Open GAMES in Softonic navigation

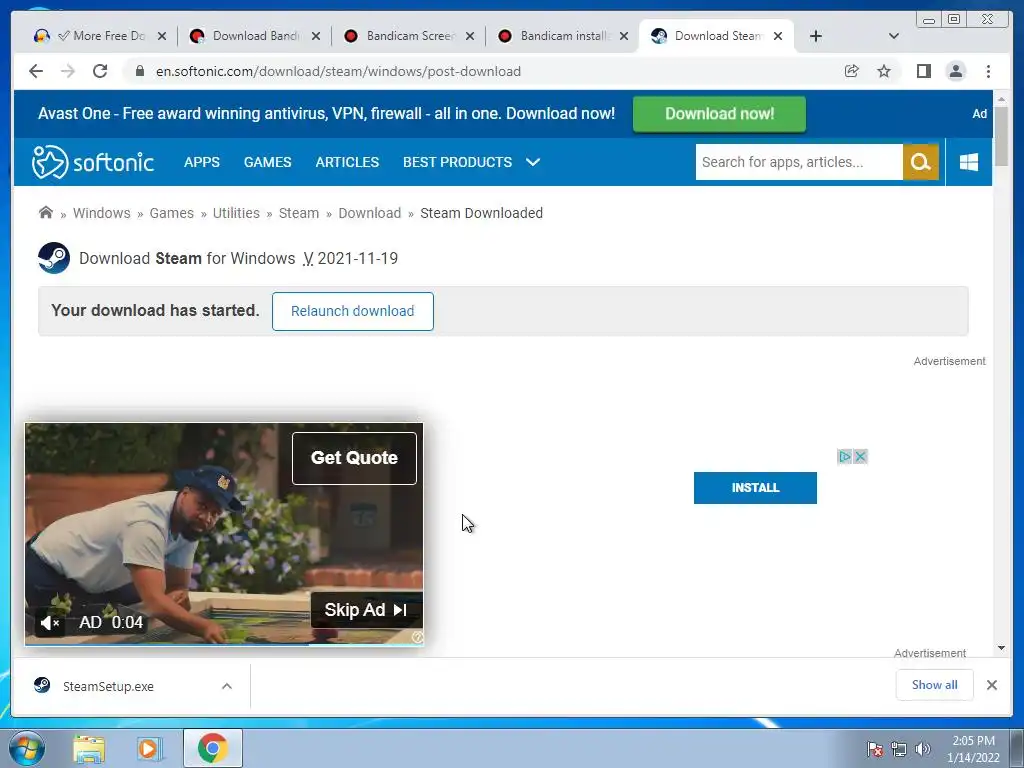[268, 162]
